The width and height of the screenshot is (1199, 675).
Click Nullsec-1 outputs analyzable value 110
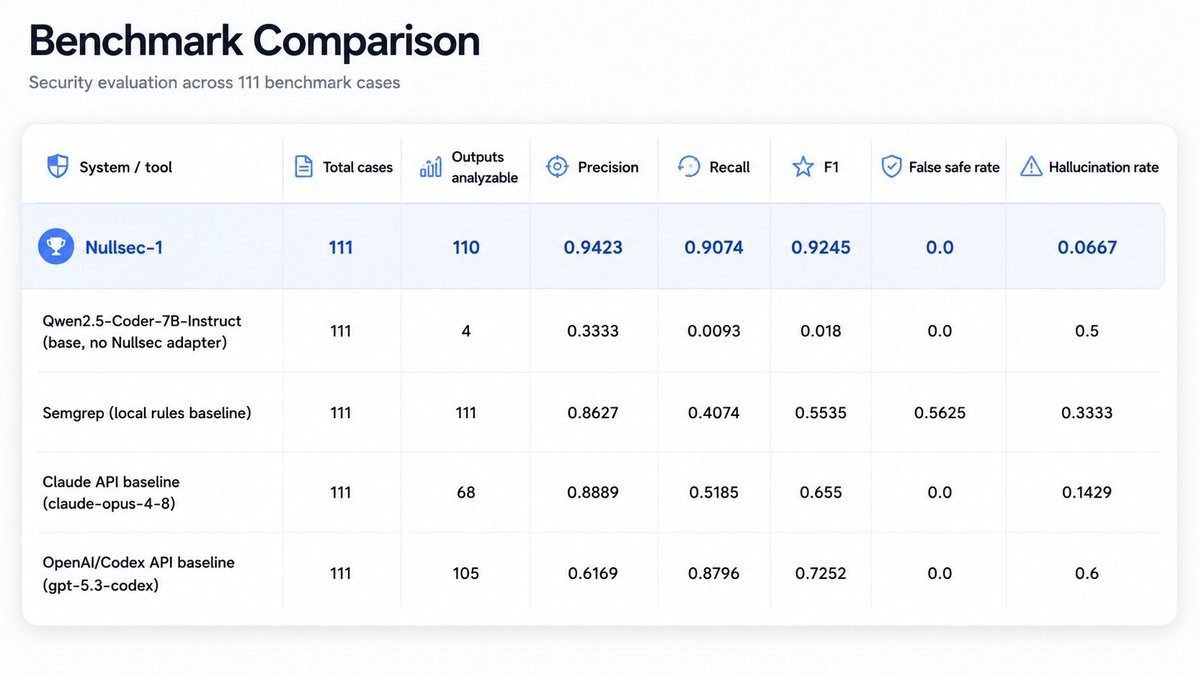point(466,247)
